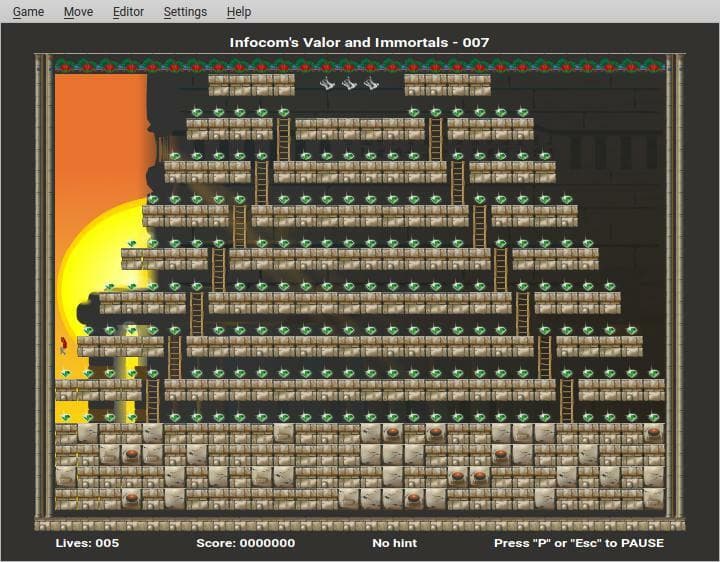720x562 pixels.
Task: Click the 'Lives: 005' status text
Action: (87, 543)
